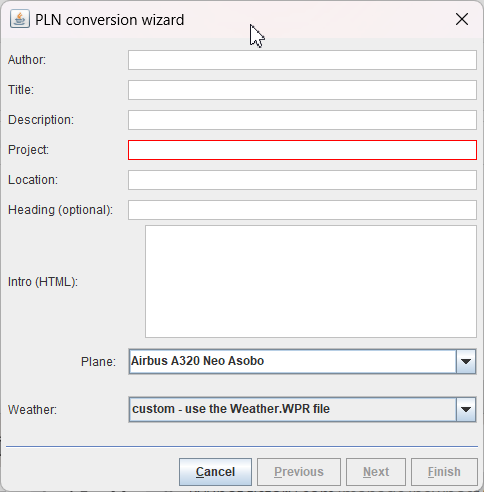The image size is (484, 492).
Task: Close the PLN conversion wizard window
Action: coord(462,19)
